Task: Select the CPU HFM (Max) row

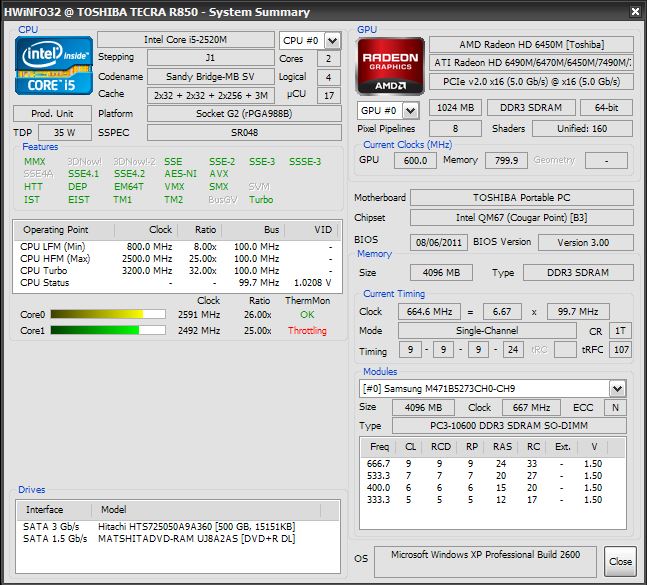Action: coord(177,259)
